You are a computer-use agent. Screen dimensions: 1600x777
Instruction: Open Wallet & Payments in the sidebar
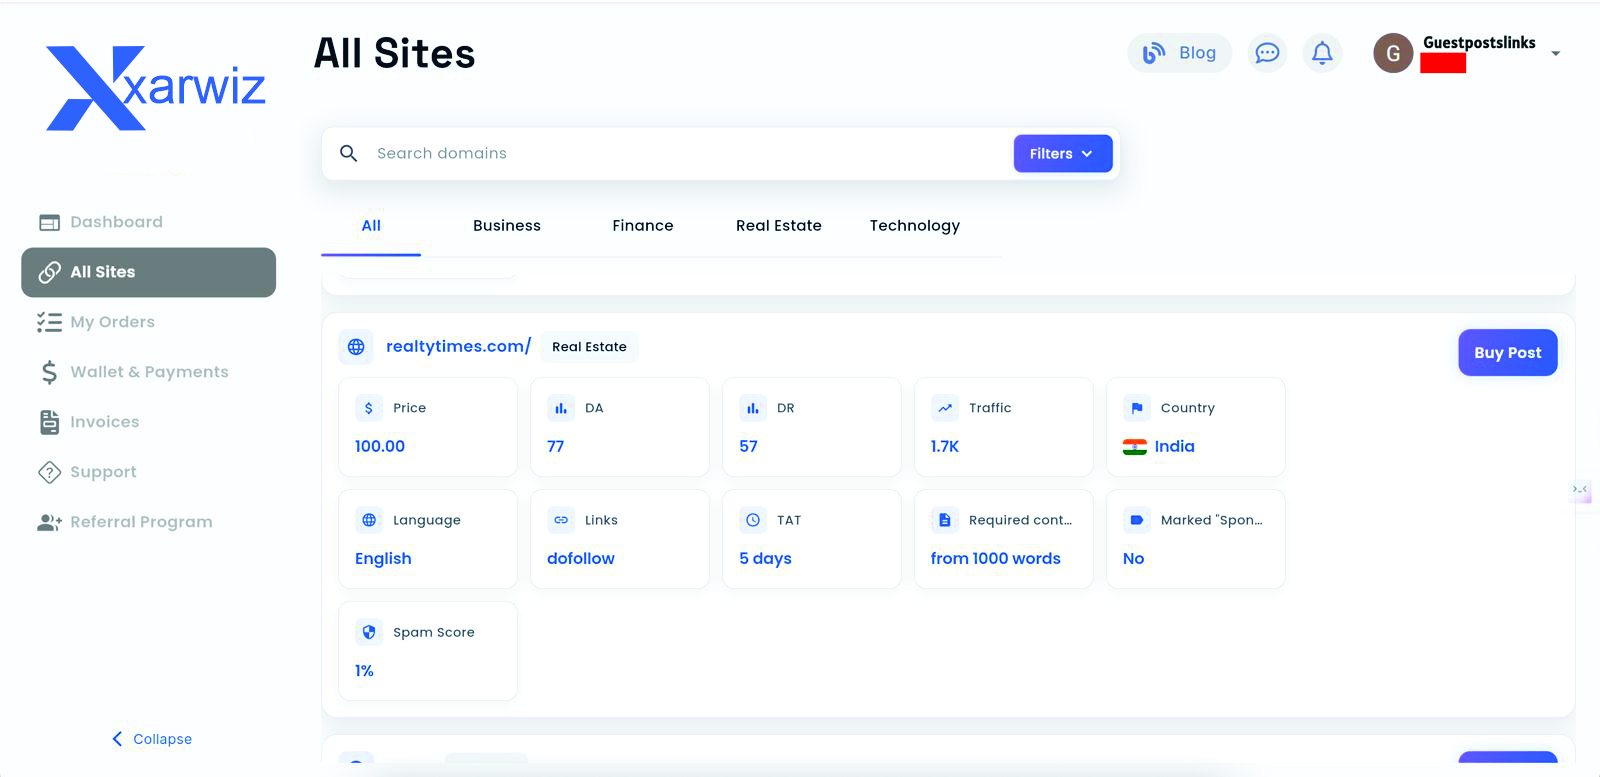click(x=149, y=372)
